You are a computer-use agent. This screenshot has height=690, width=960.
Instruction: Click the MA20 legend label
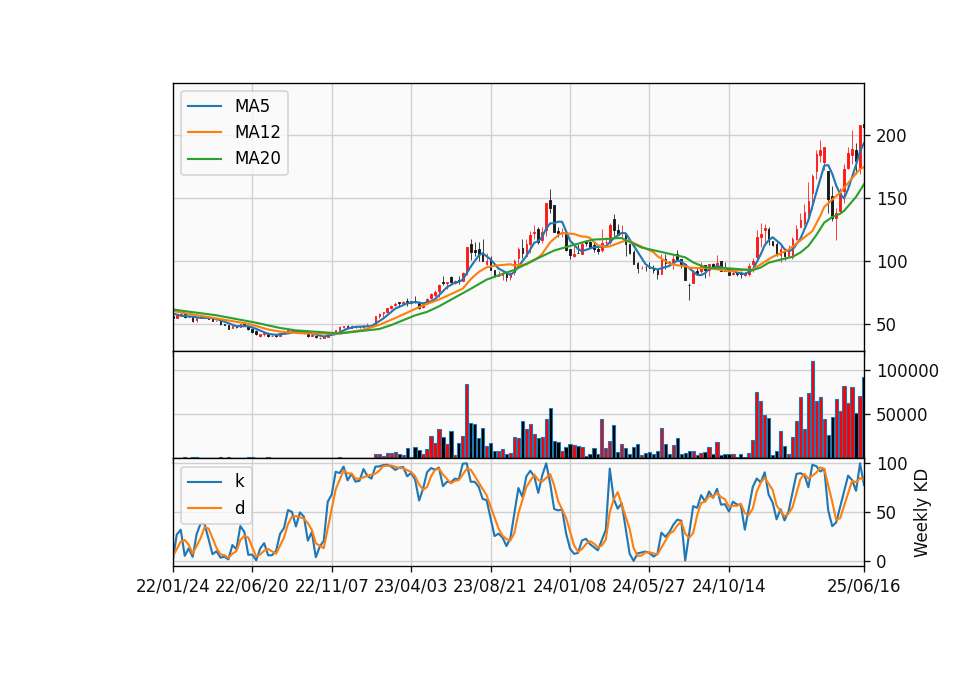(x=257, y=158)
